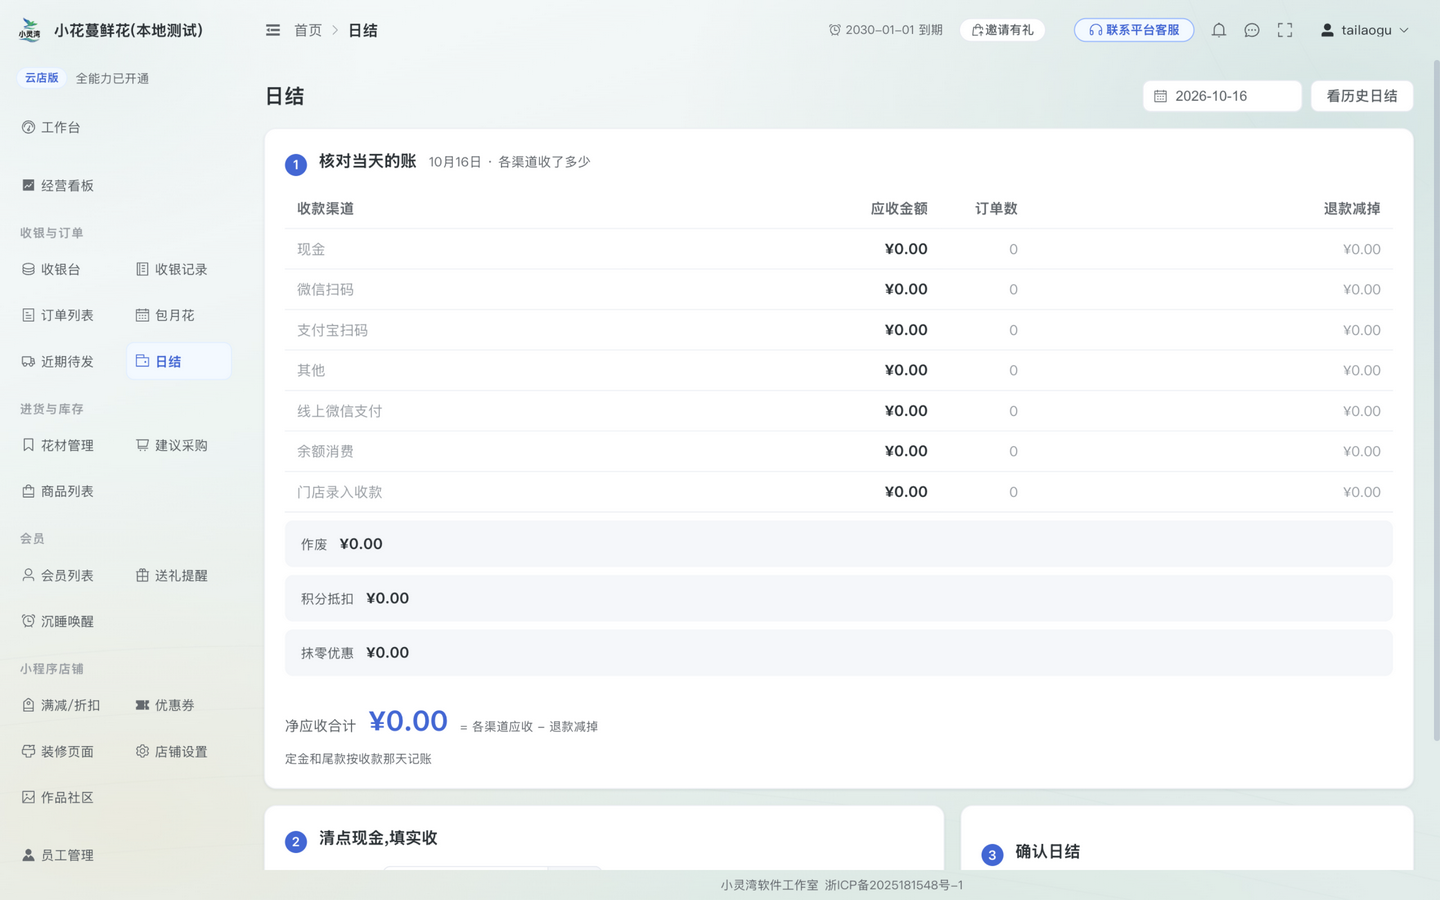Screen dimensions: 1440x900
Task: Go to 近期待发 deliveries
Action: tap(58, 361)
